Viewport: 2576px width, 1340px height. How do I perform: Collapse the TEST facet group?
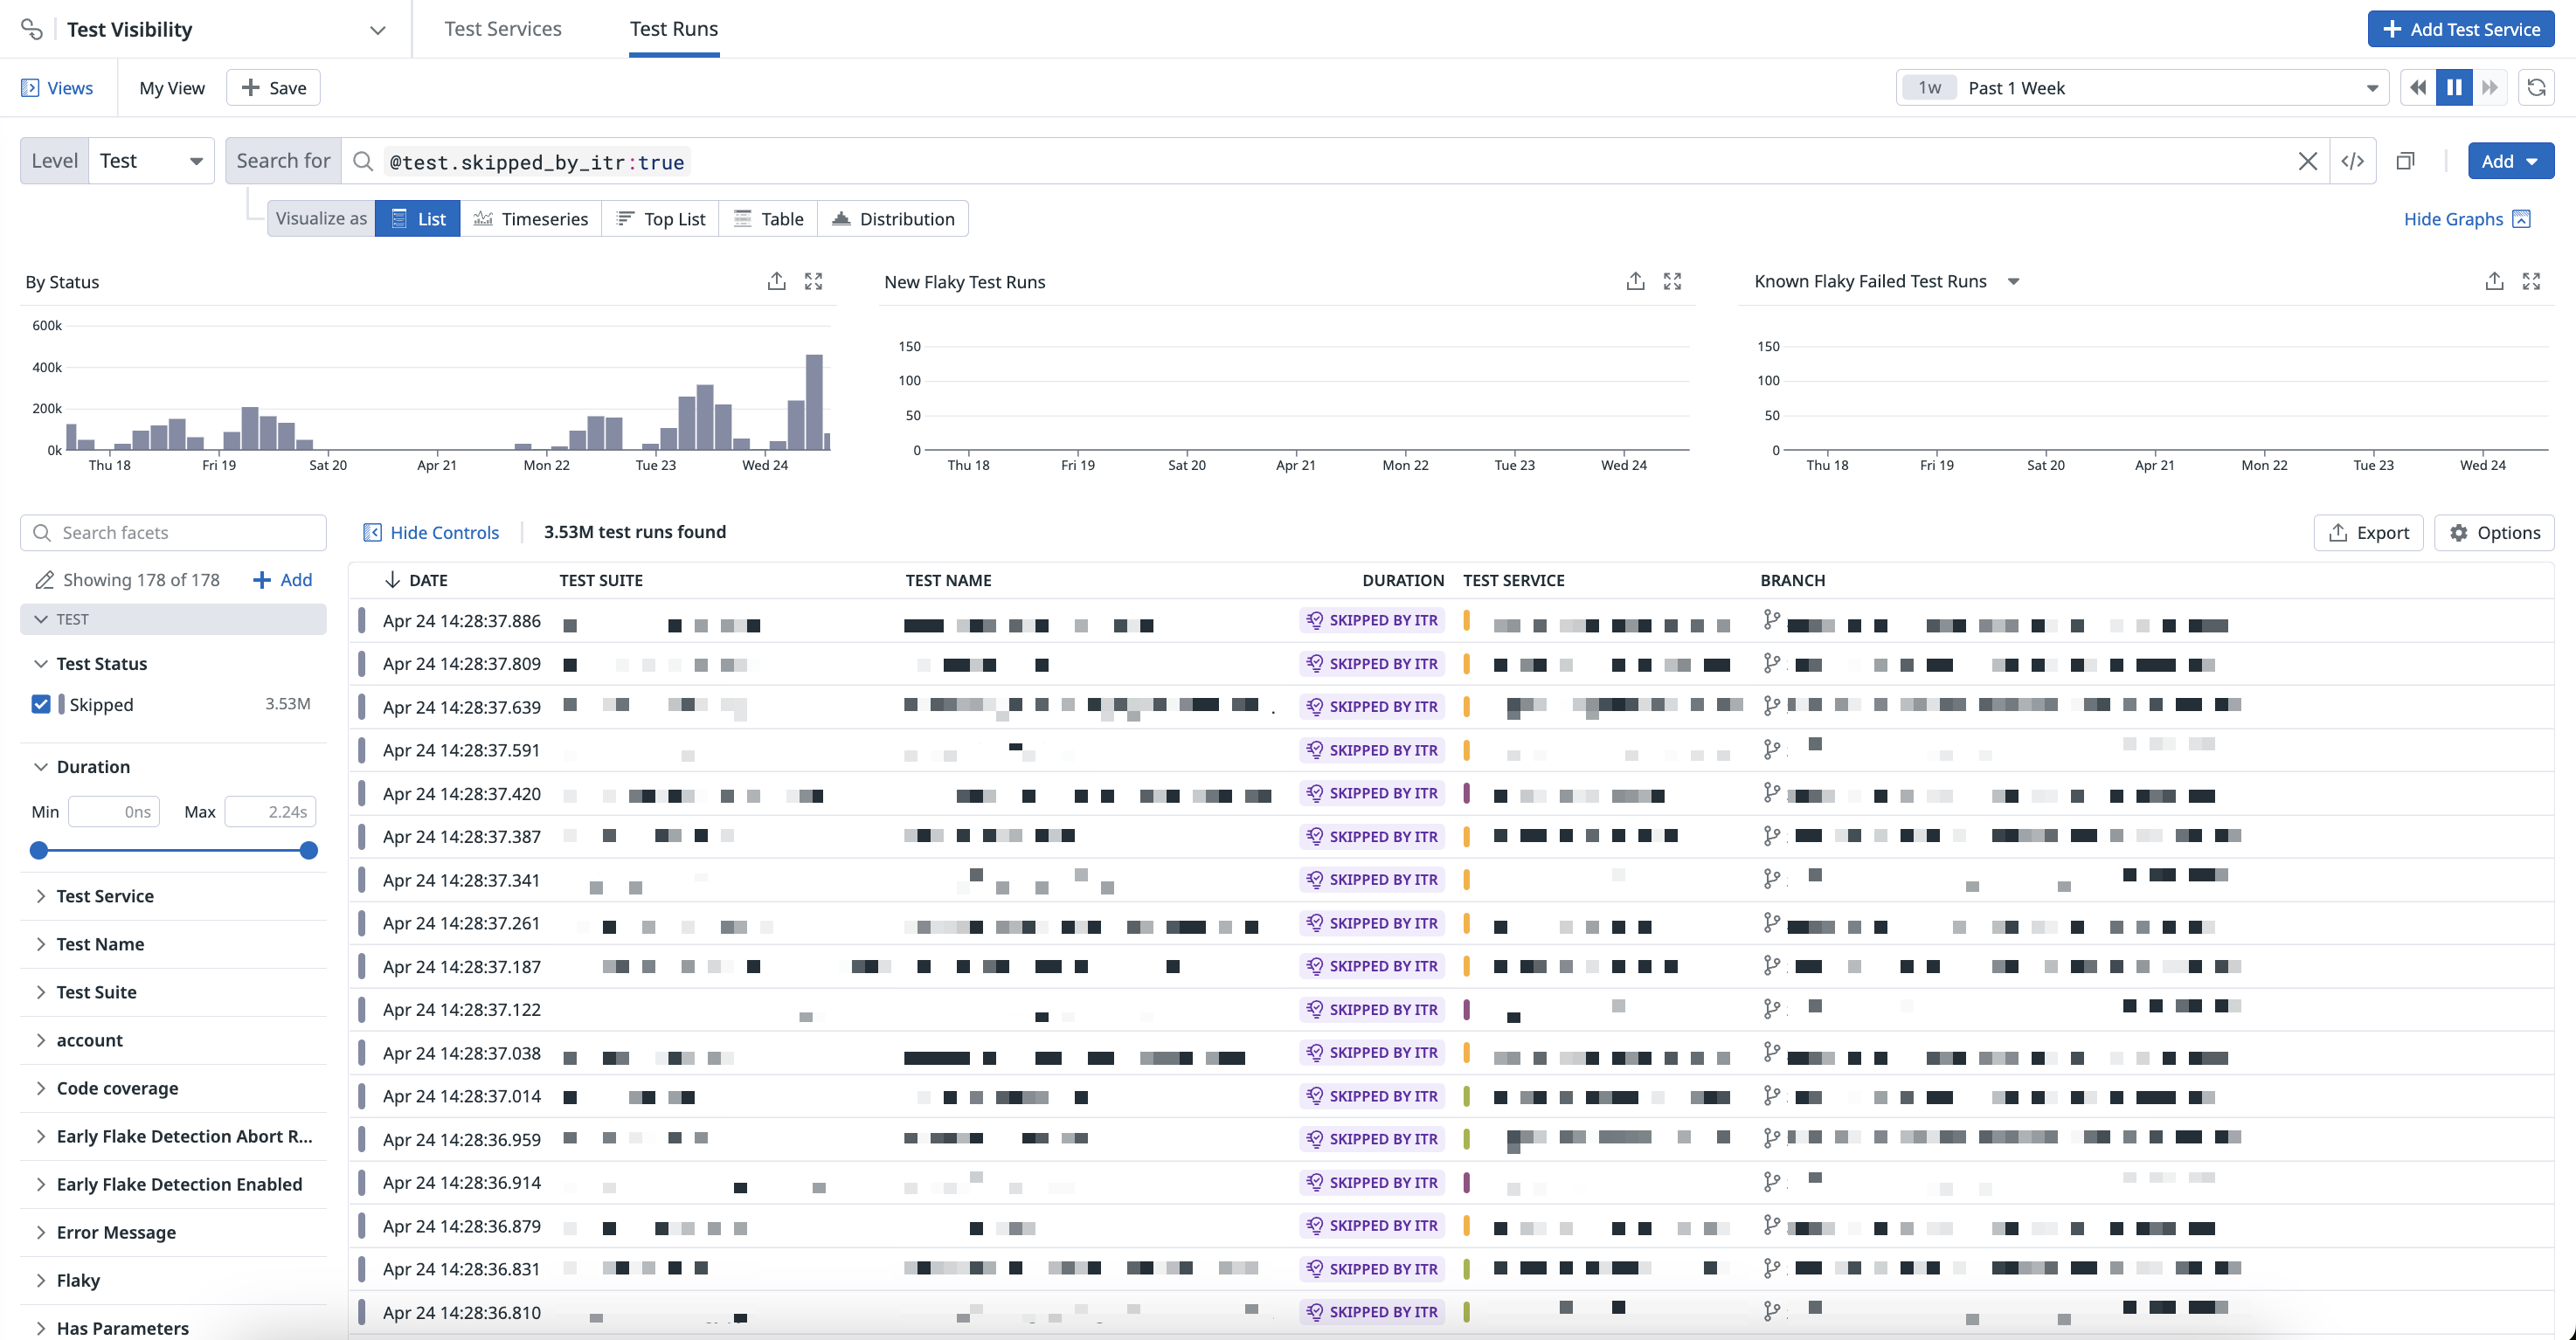(x=173, y=619)
